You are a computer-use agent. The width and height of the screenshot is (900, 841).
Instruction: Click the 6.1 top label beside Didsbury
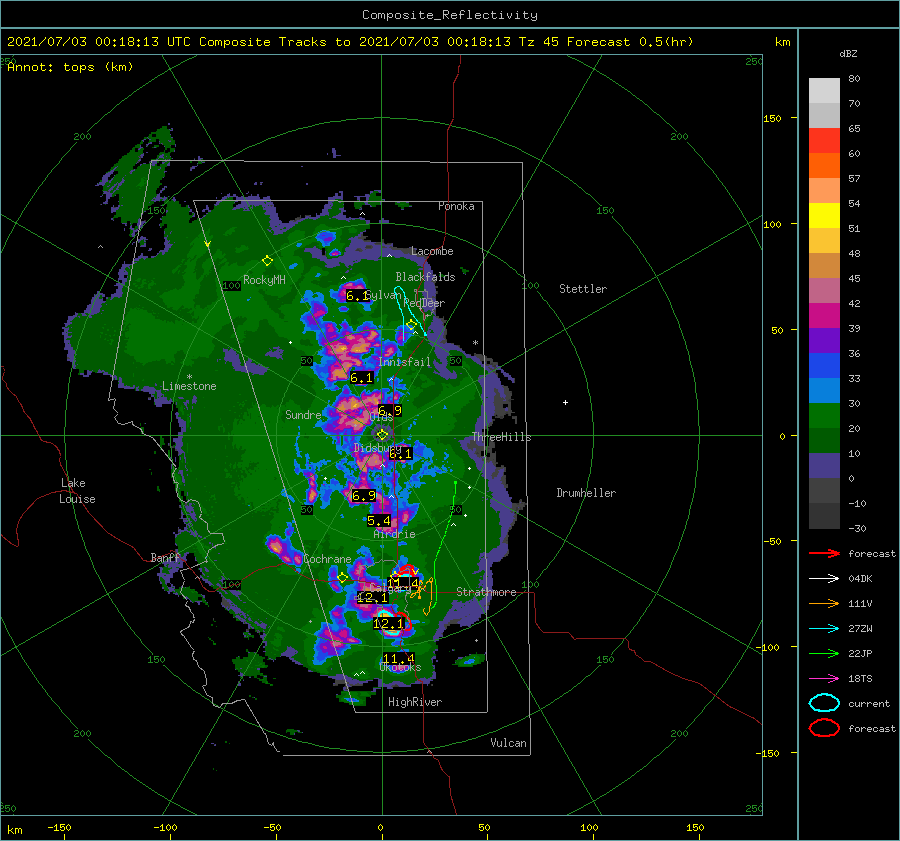click(401, 454)
